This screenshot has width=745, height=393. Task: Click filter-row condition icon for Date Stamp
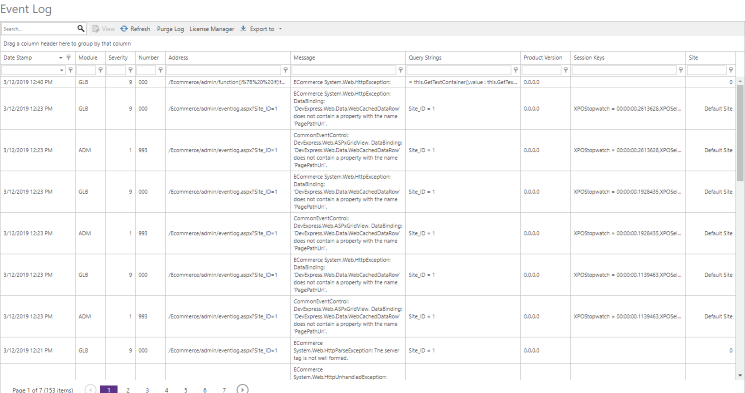click(x=70, y=70)
